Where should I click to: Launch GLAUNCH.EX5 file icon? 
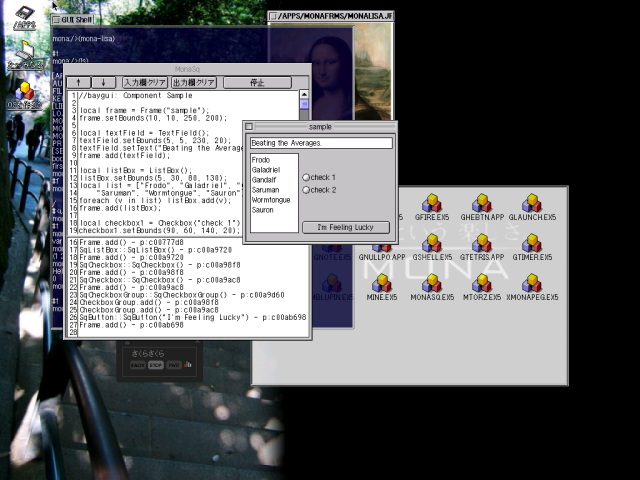(532, 207)
